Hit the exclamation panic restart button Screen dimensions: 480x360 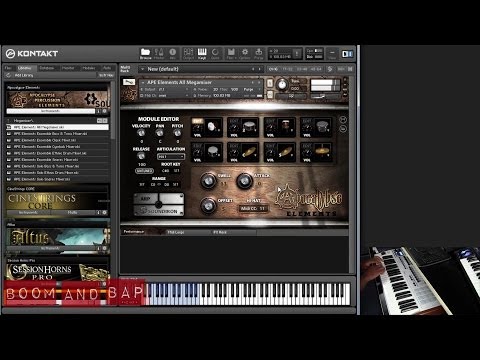tap(297, 53)
